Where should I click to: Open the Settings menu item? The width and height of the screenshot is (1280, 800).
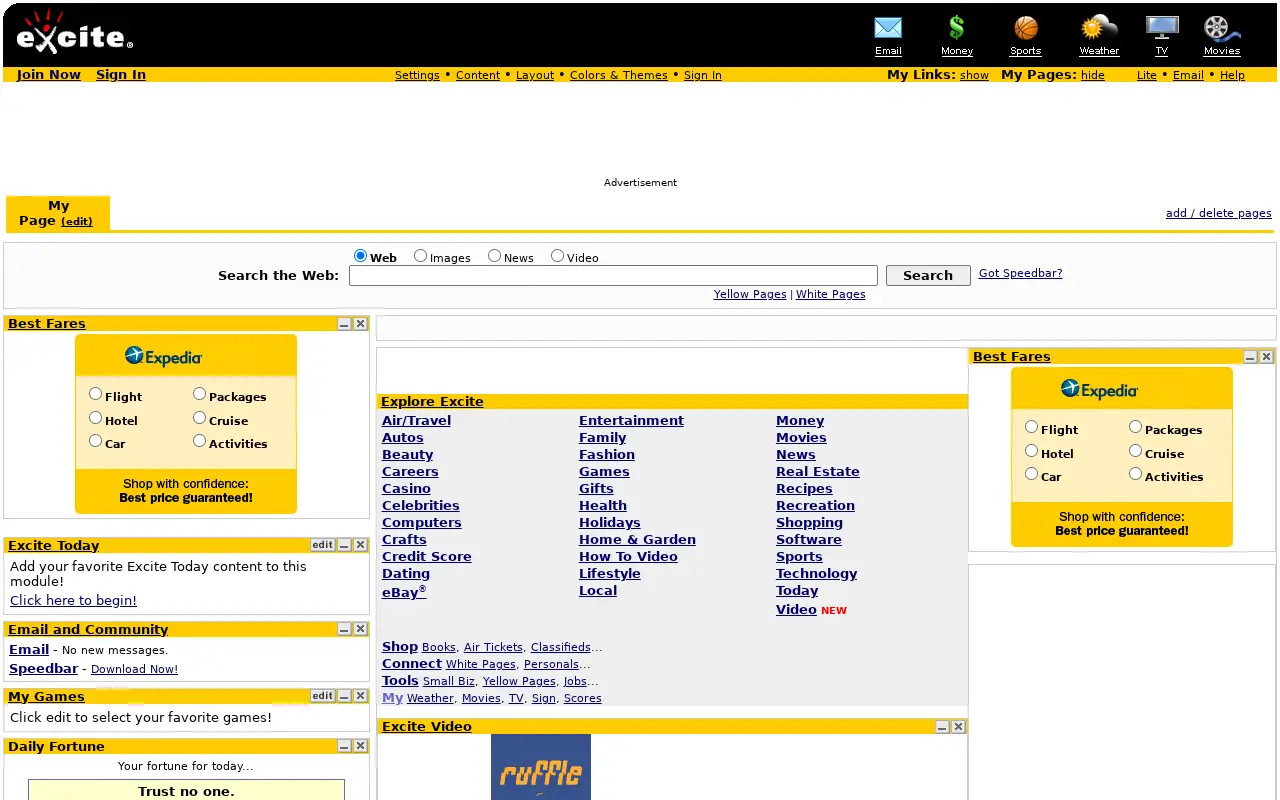(417, 75)
